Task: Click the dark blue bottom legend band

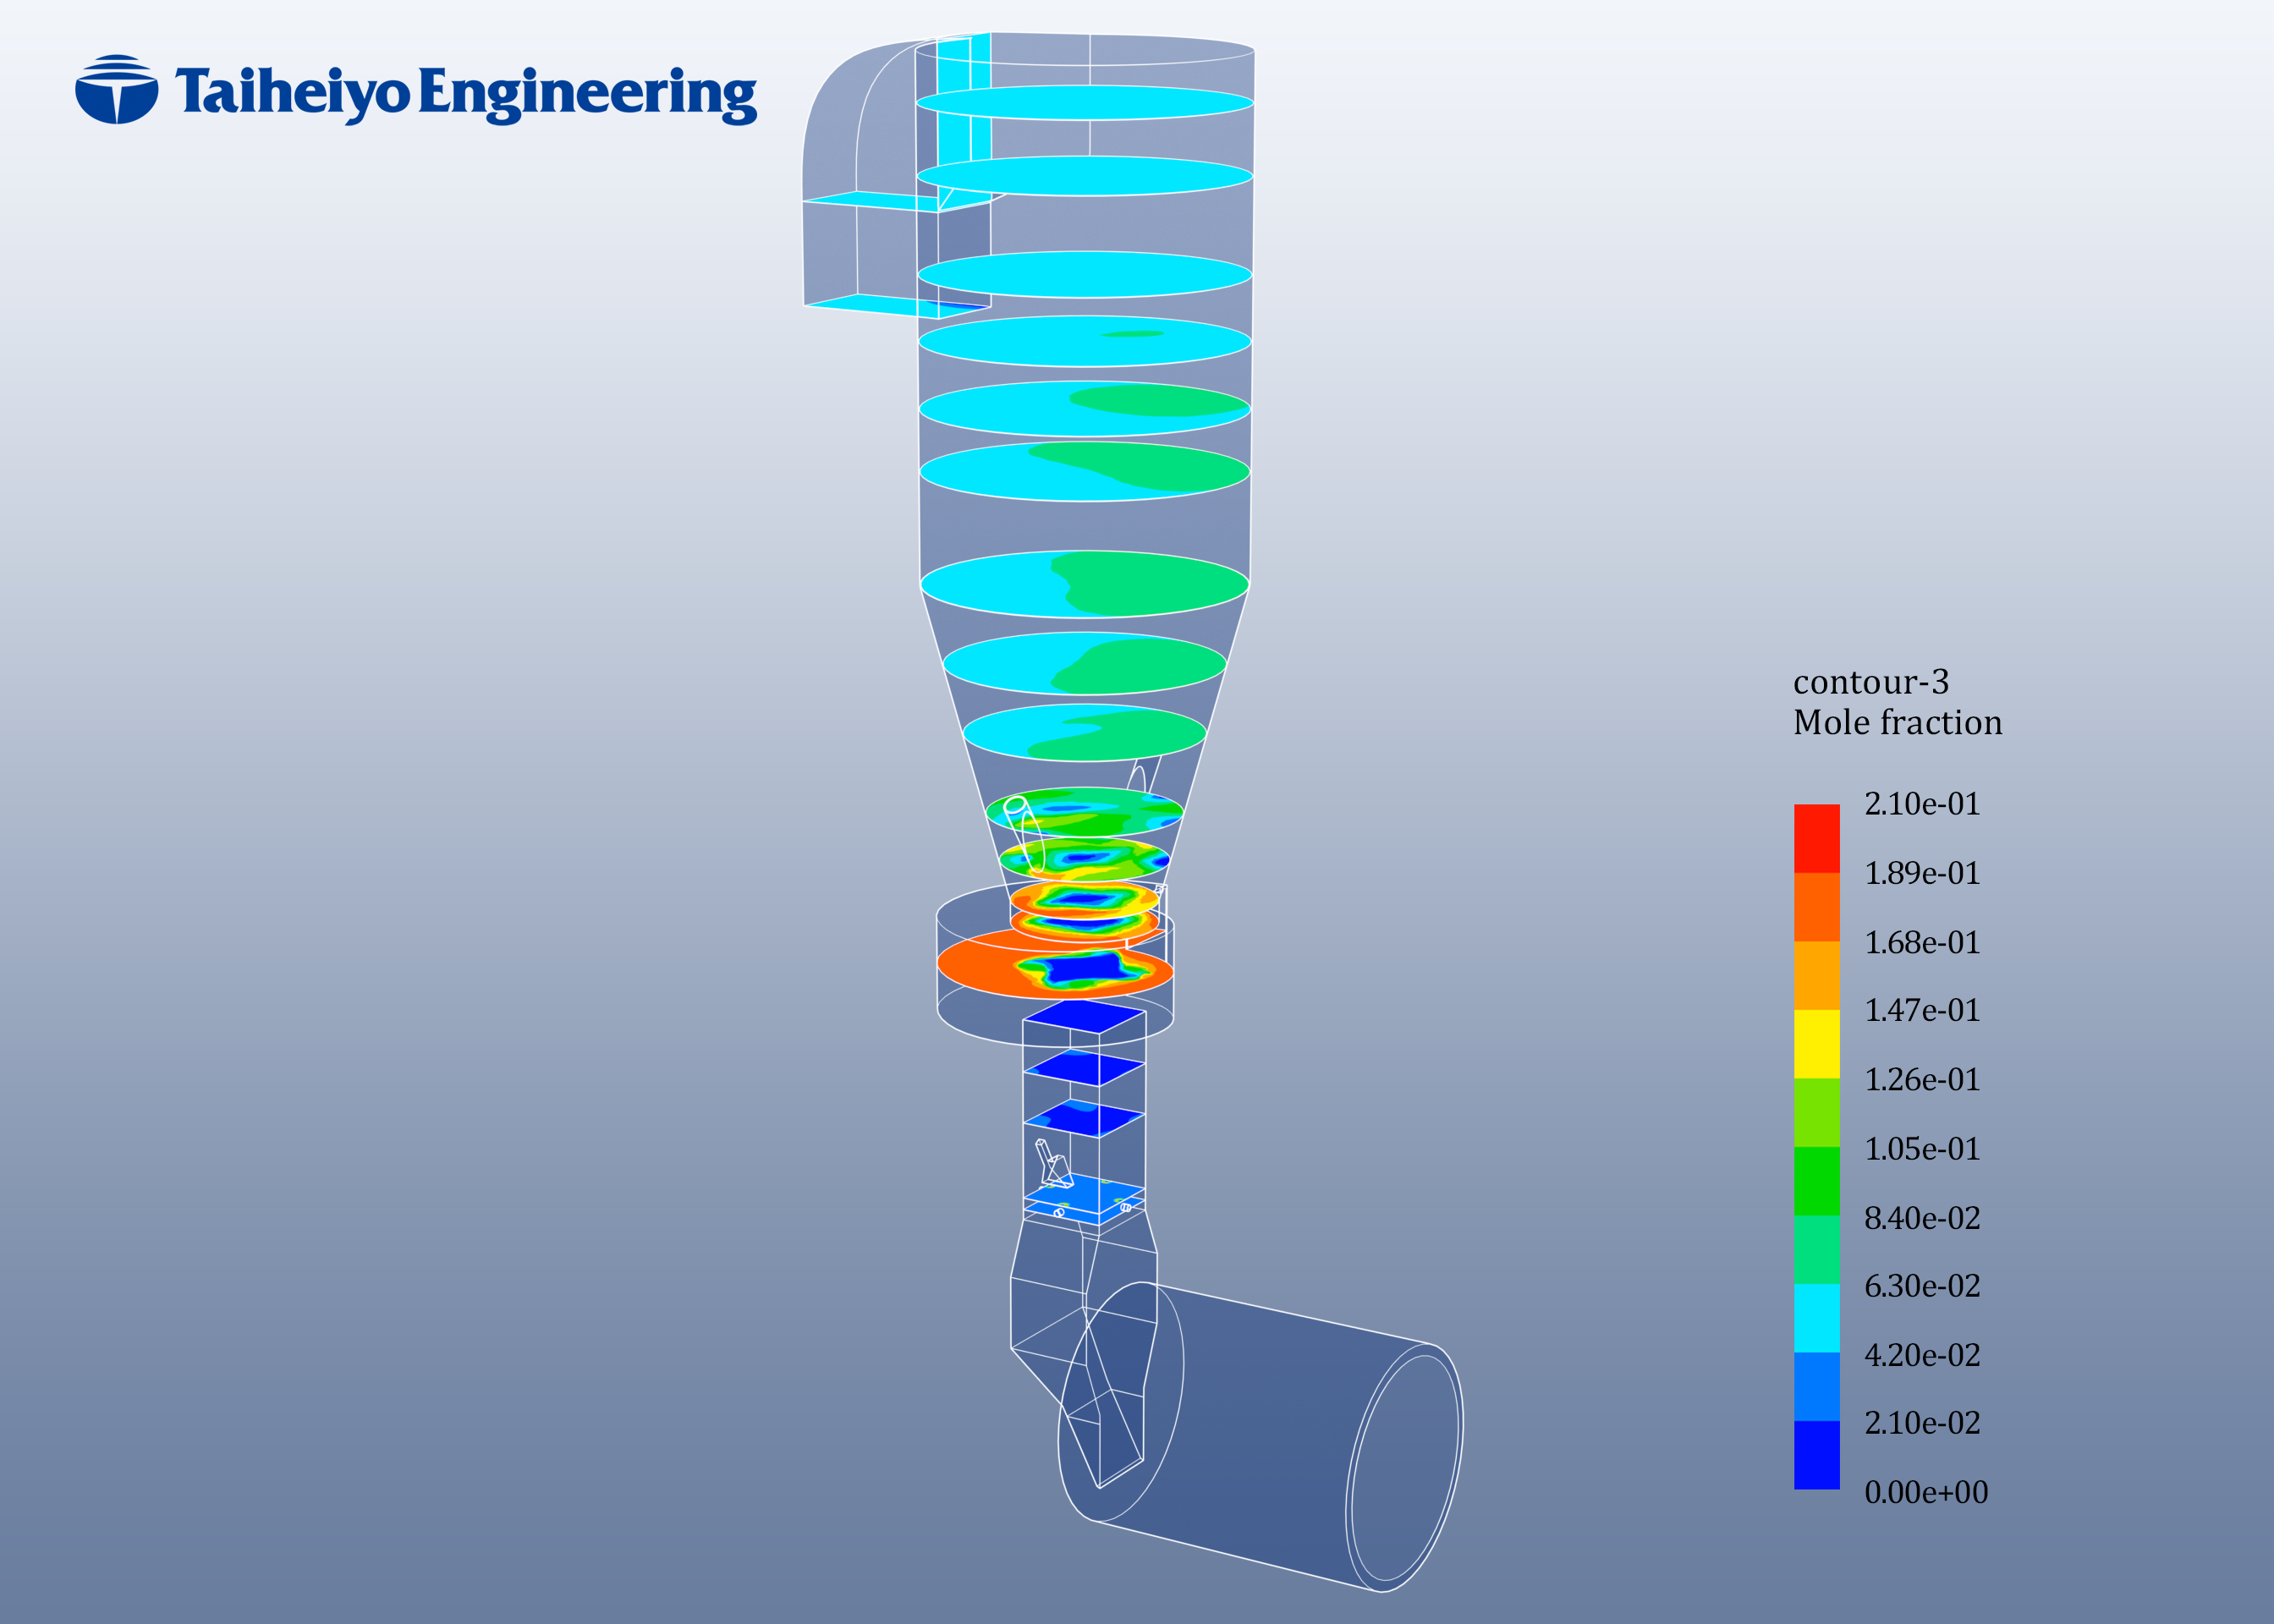Action: pos(1816,1455)
